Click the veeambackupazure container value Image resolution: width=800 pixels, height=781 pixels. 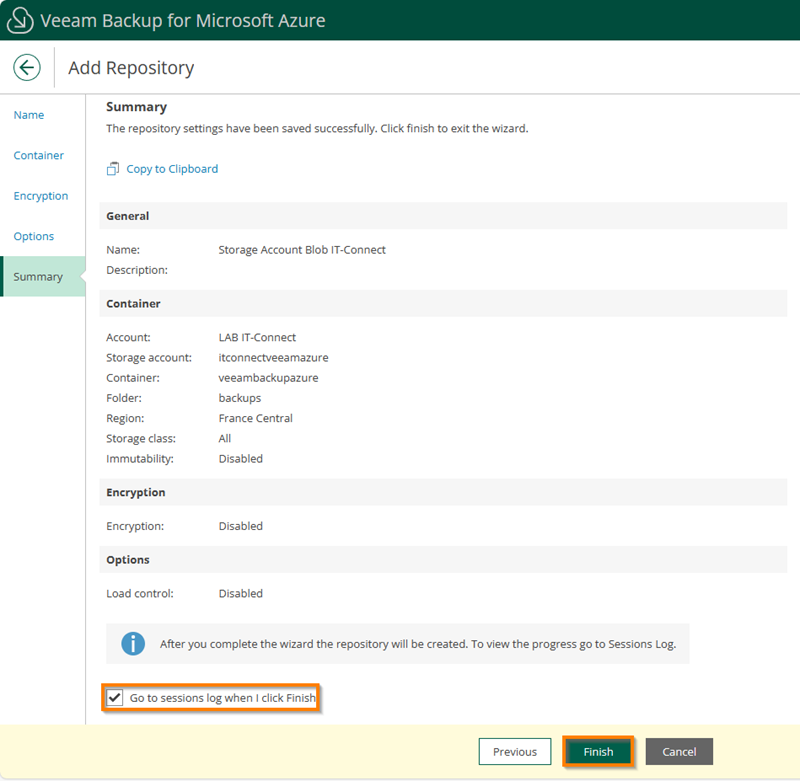click(268, 378)
